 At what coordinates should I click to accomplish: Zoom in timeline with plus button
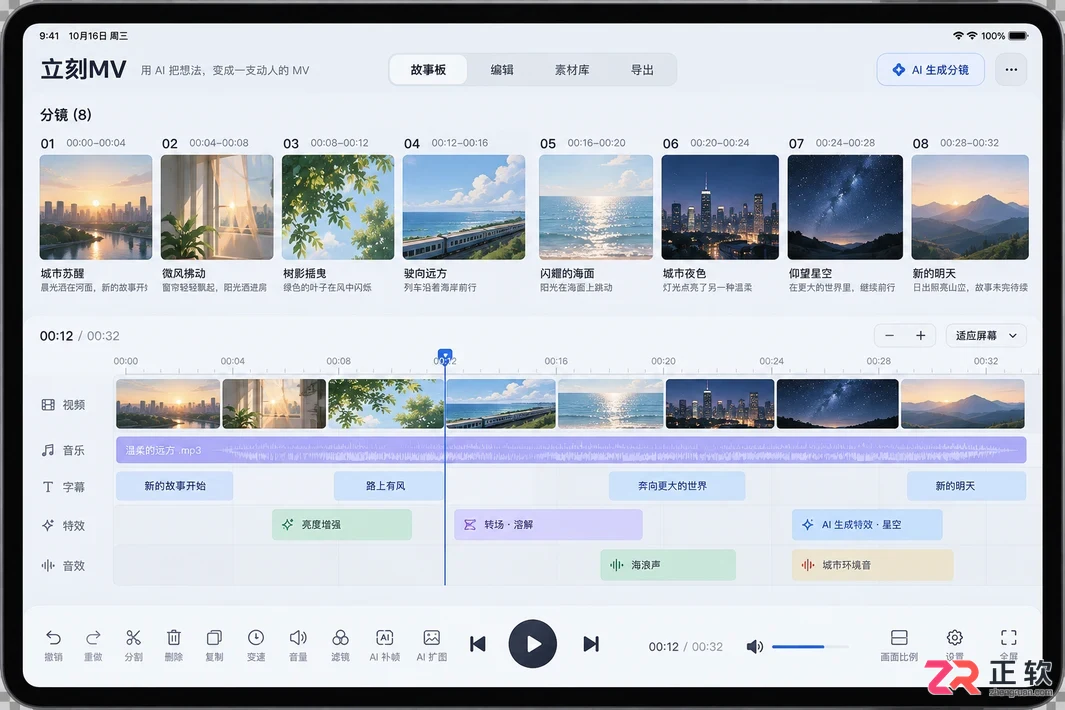[920, 336]
